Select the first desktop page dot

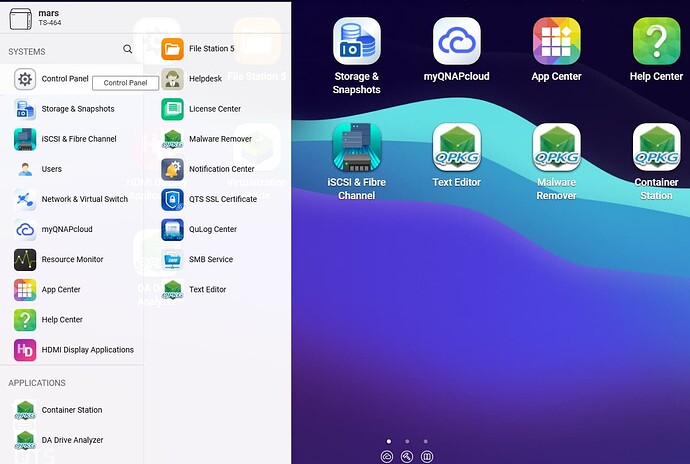(389, 441)
